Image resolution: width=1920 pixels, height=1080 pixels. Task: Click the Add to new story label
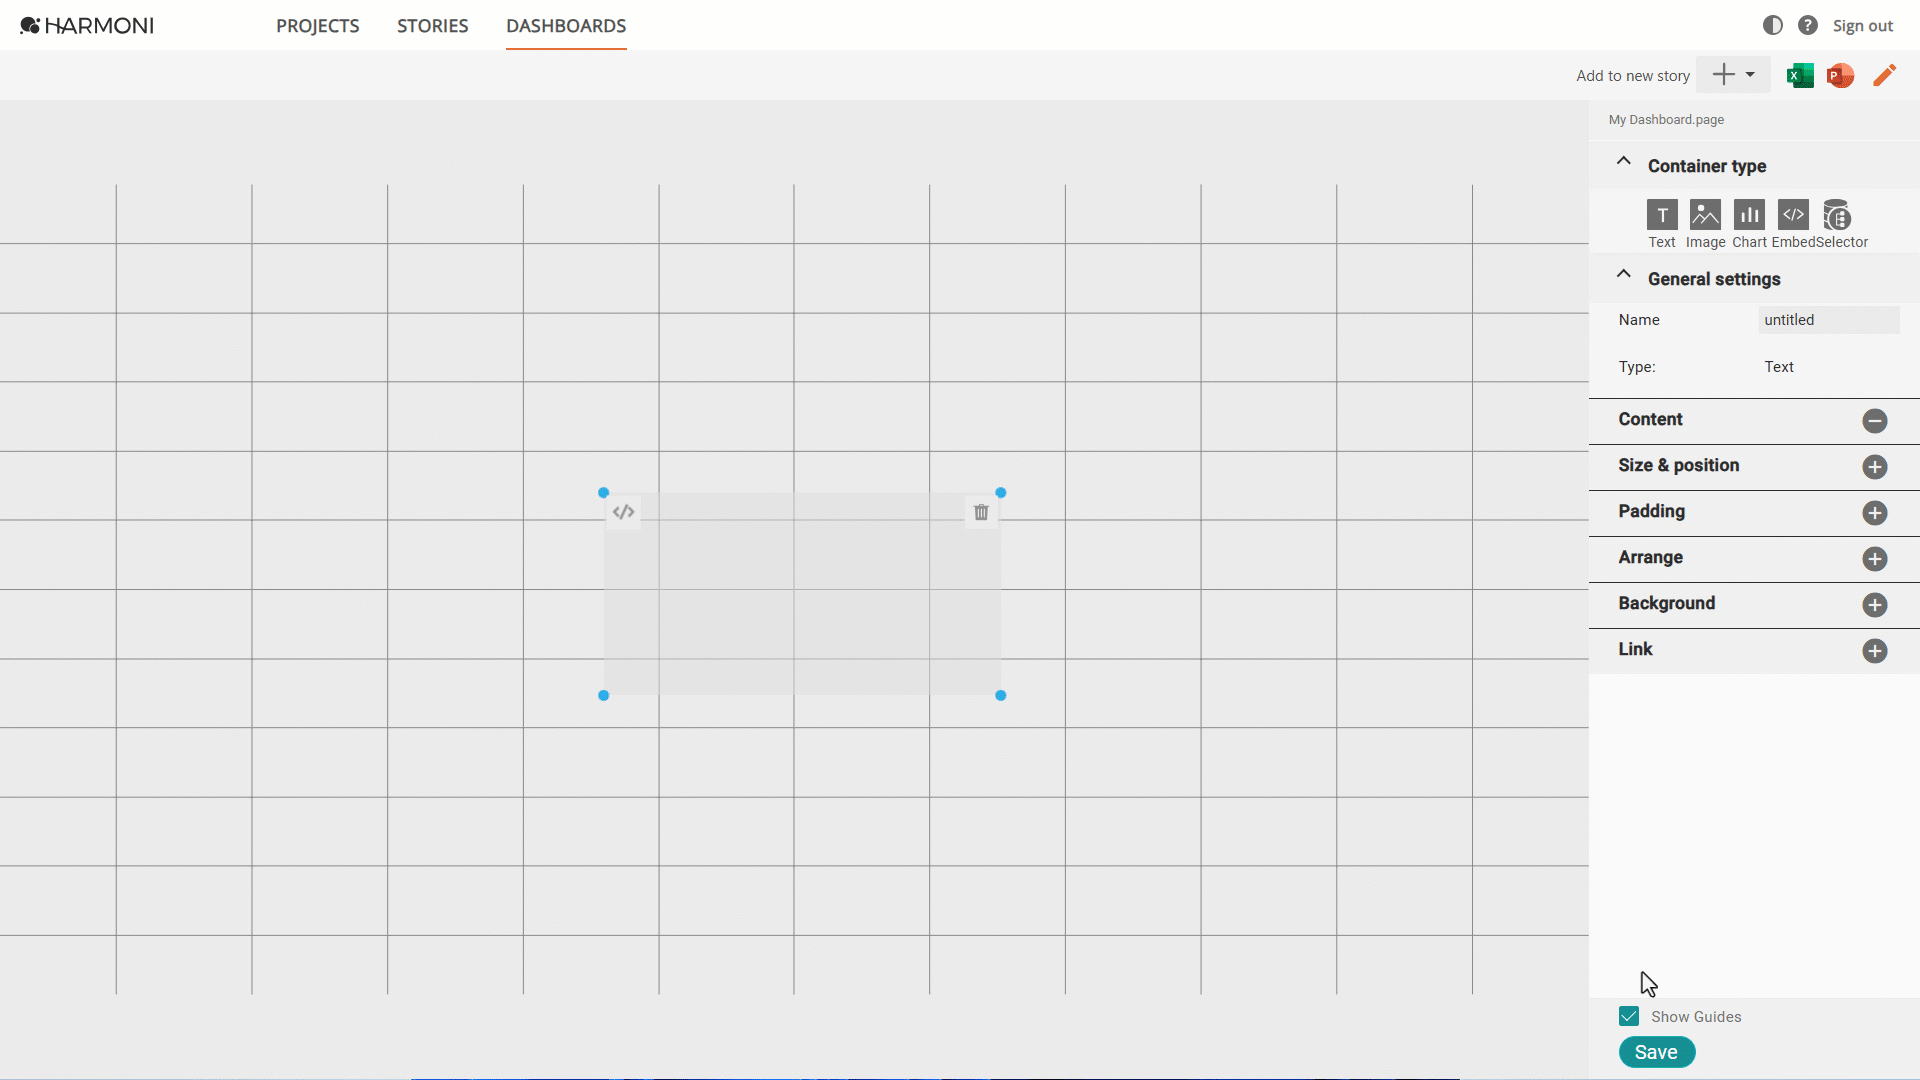click(1633, 76)
